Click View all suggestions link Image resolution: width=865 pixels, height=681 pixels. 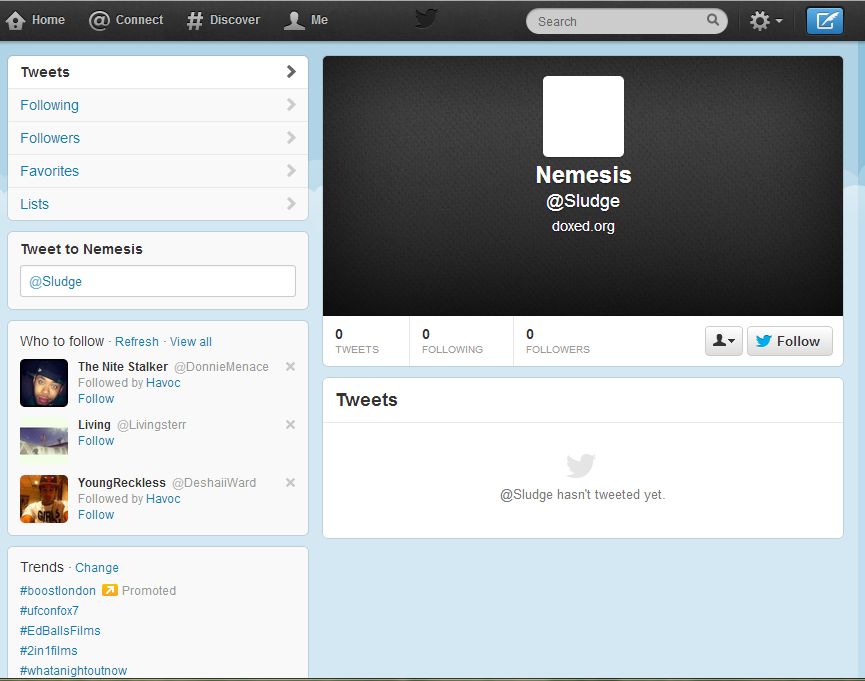pos(191,342)
